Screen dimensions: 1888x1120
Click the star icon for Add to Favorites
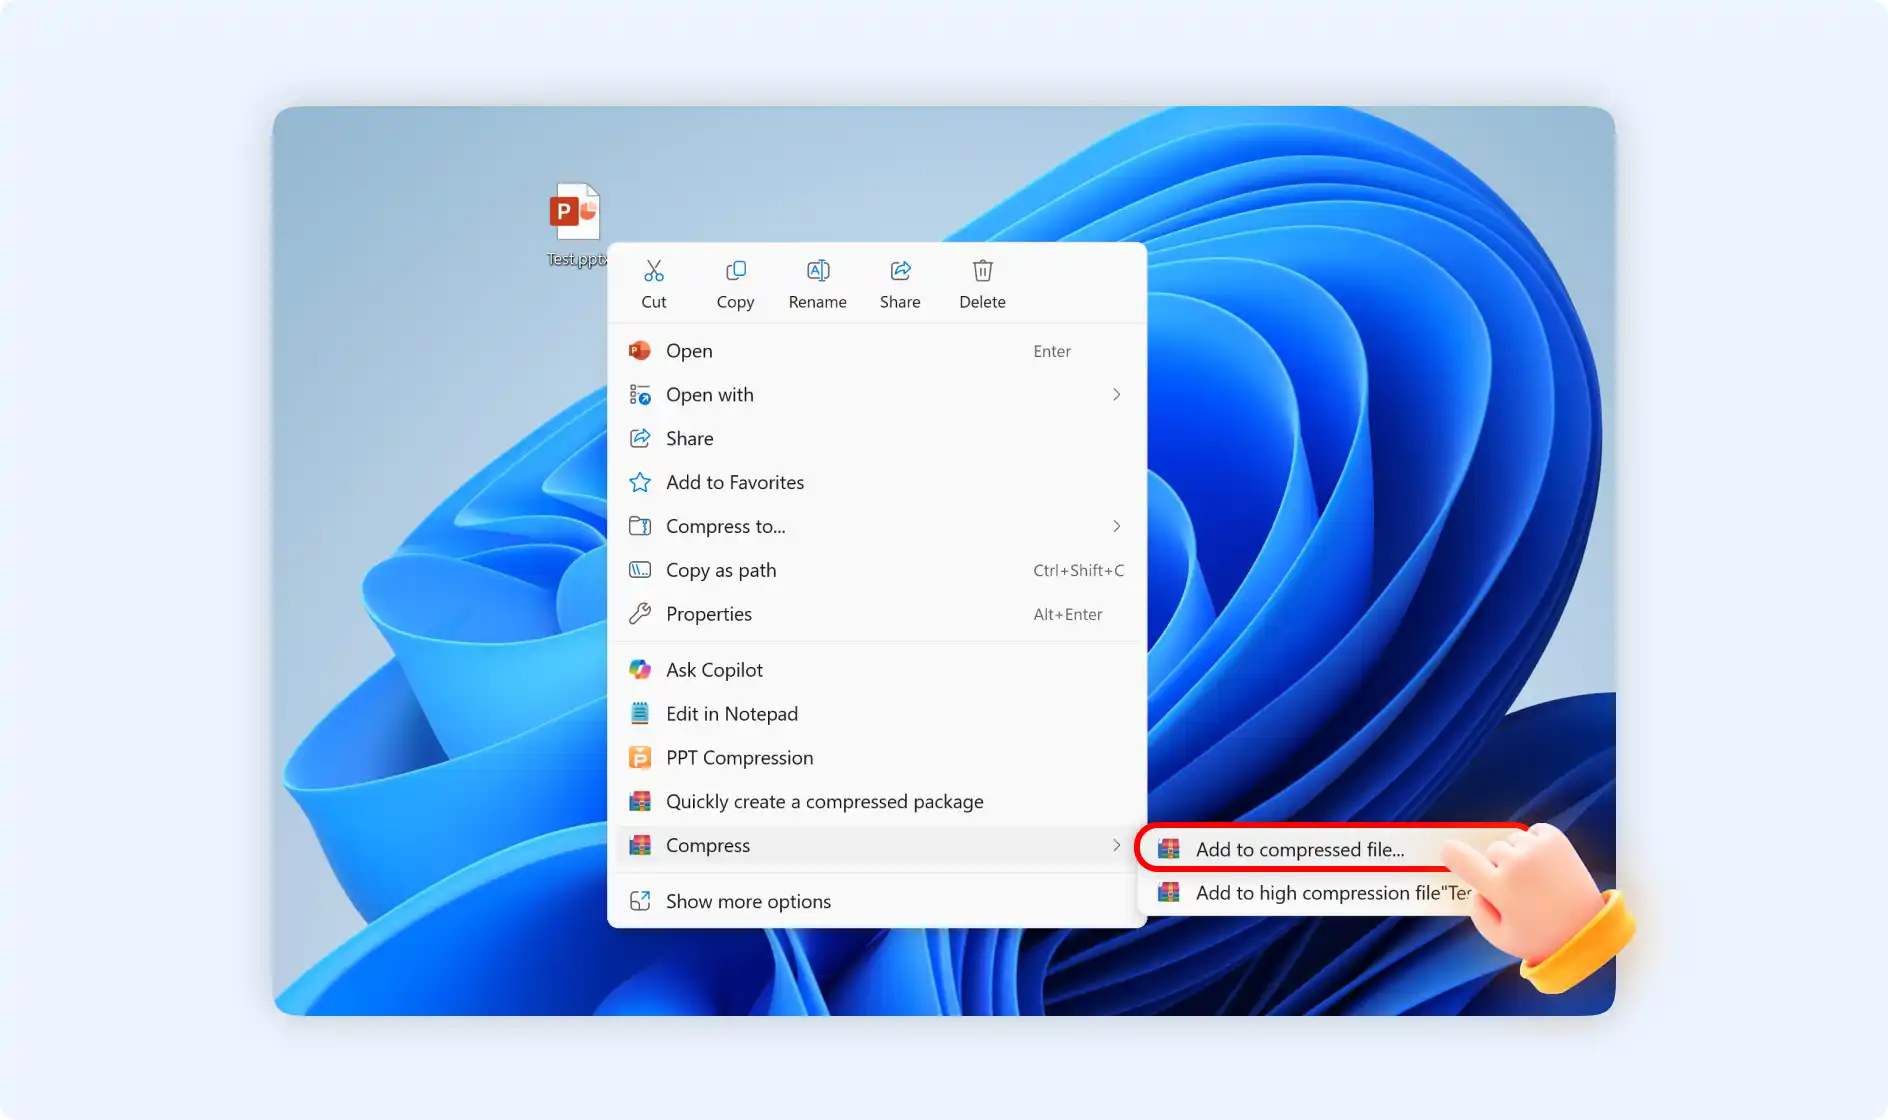click(x=640, y=483)
